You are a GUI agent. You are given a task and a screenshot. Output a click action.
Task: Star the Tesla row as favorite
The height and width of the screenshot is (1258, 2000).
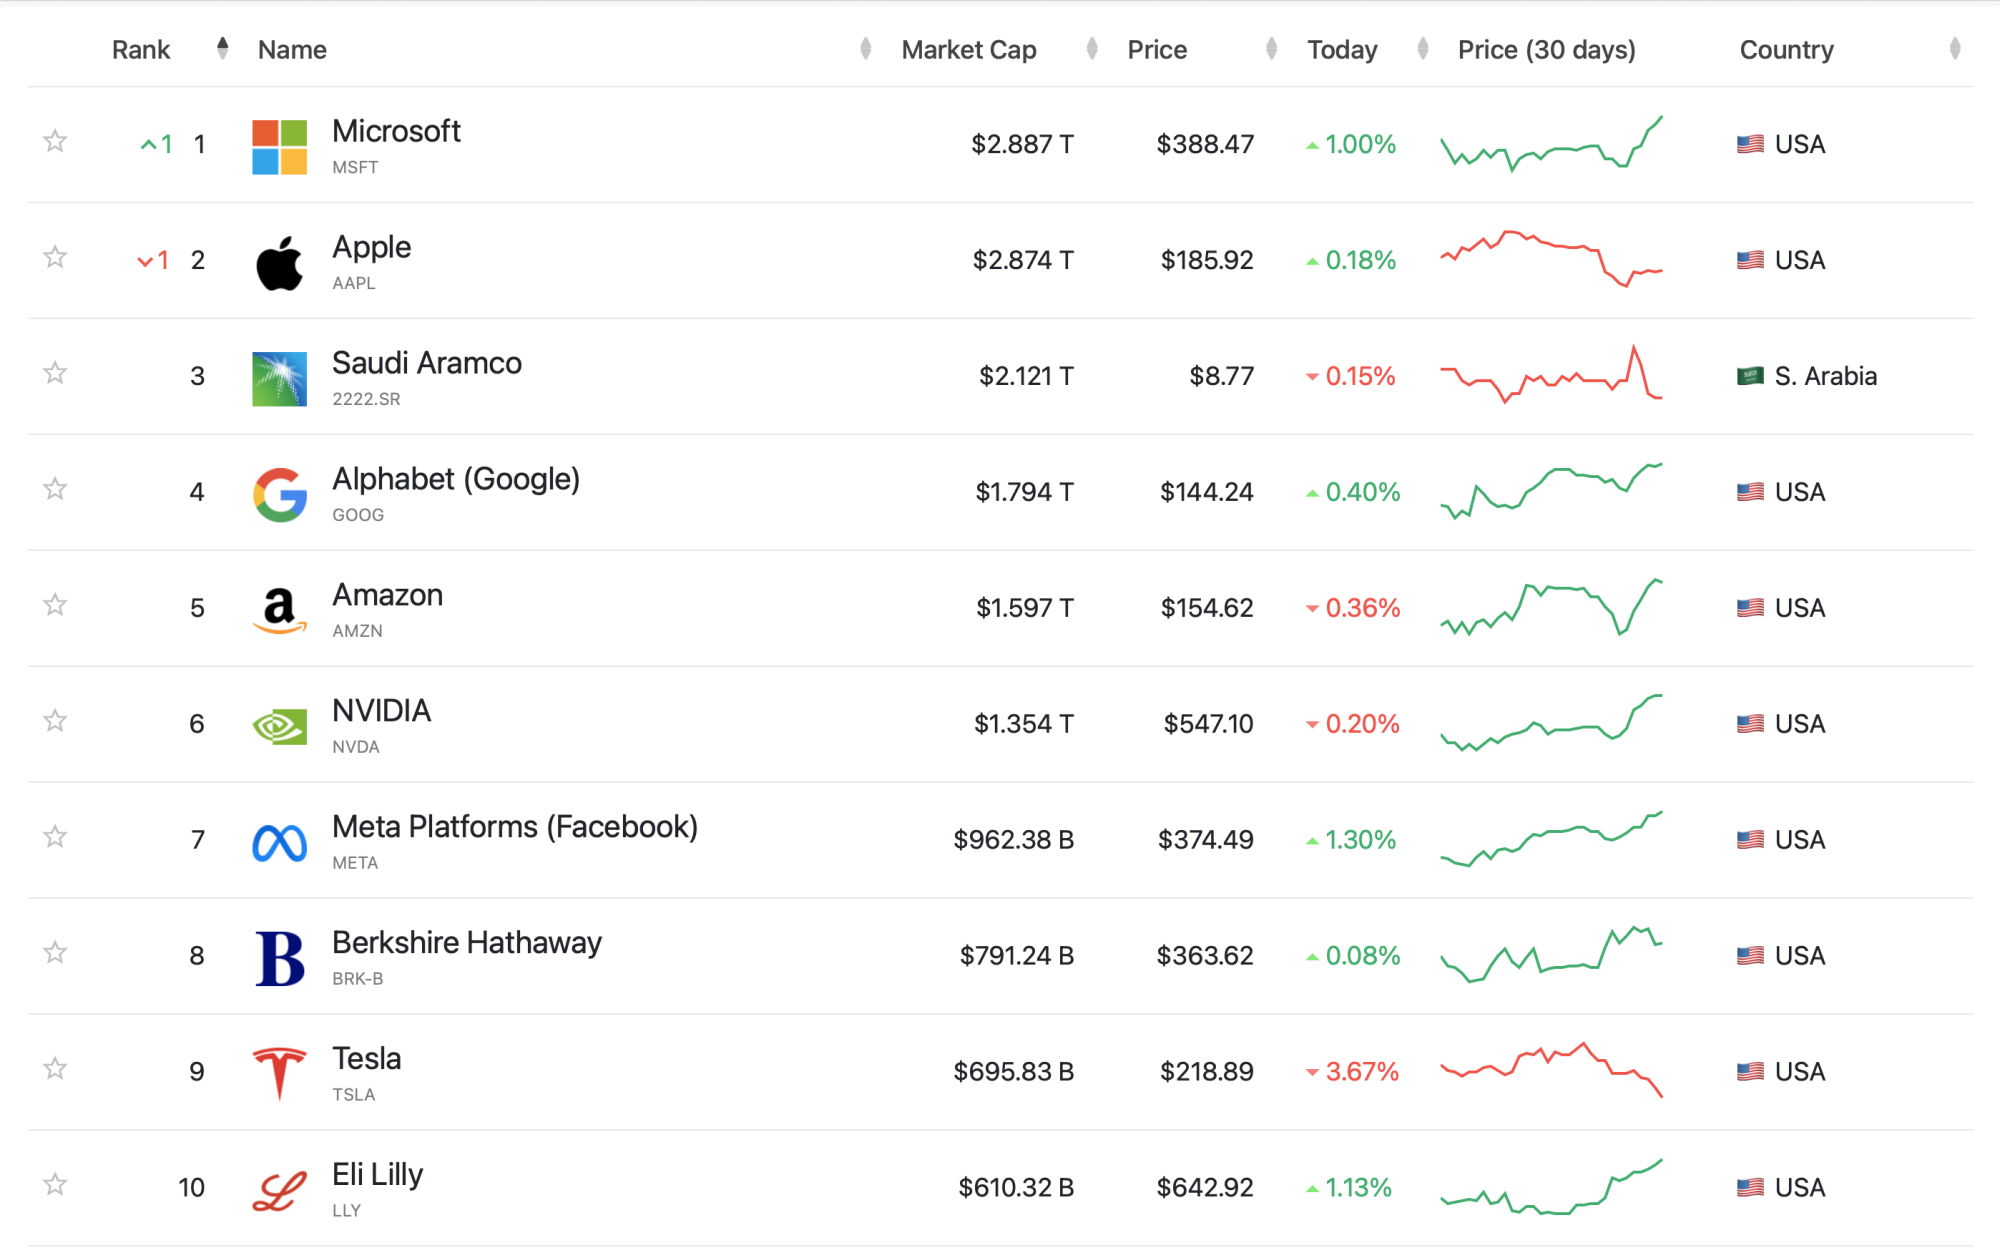point(55,1069)
